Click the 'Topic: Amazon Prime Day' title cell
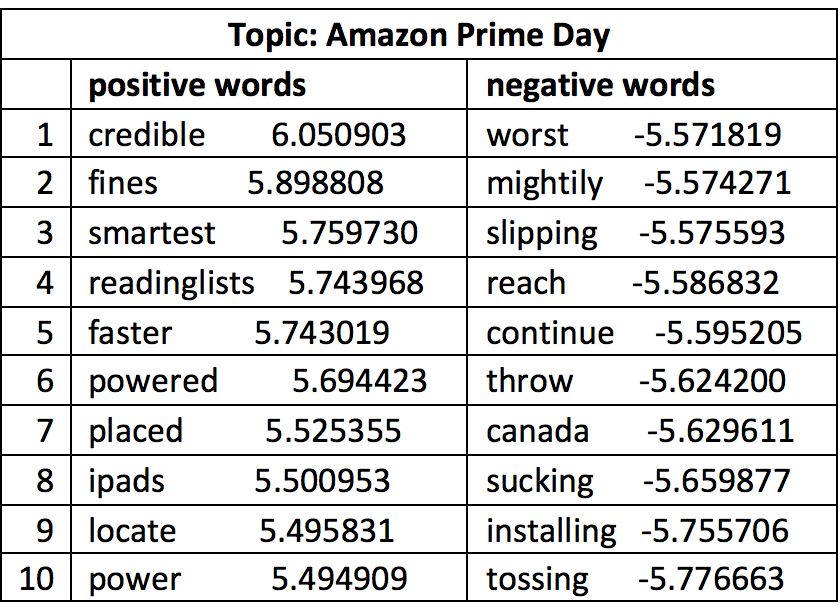Viewport: 840px width, 610px height. click(418, 35)
